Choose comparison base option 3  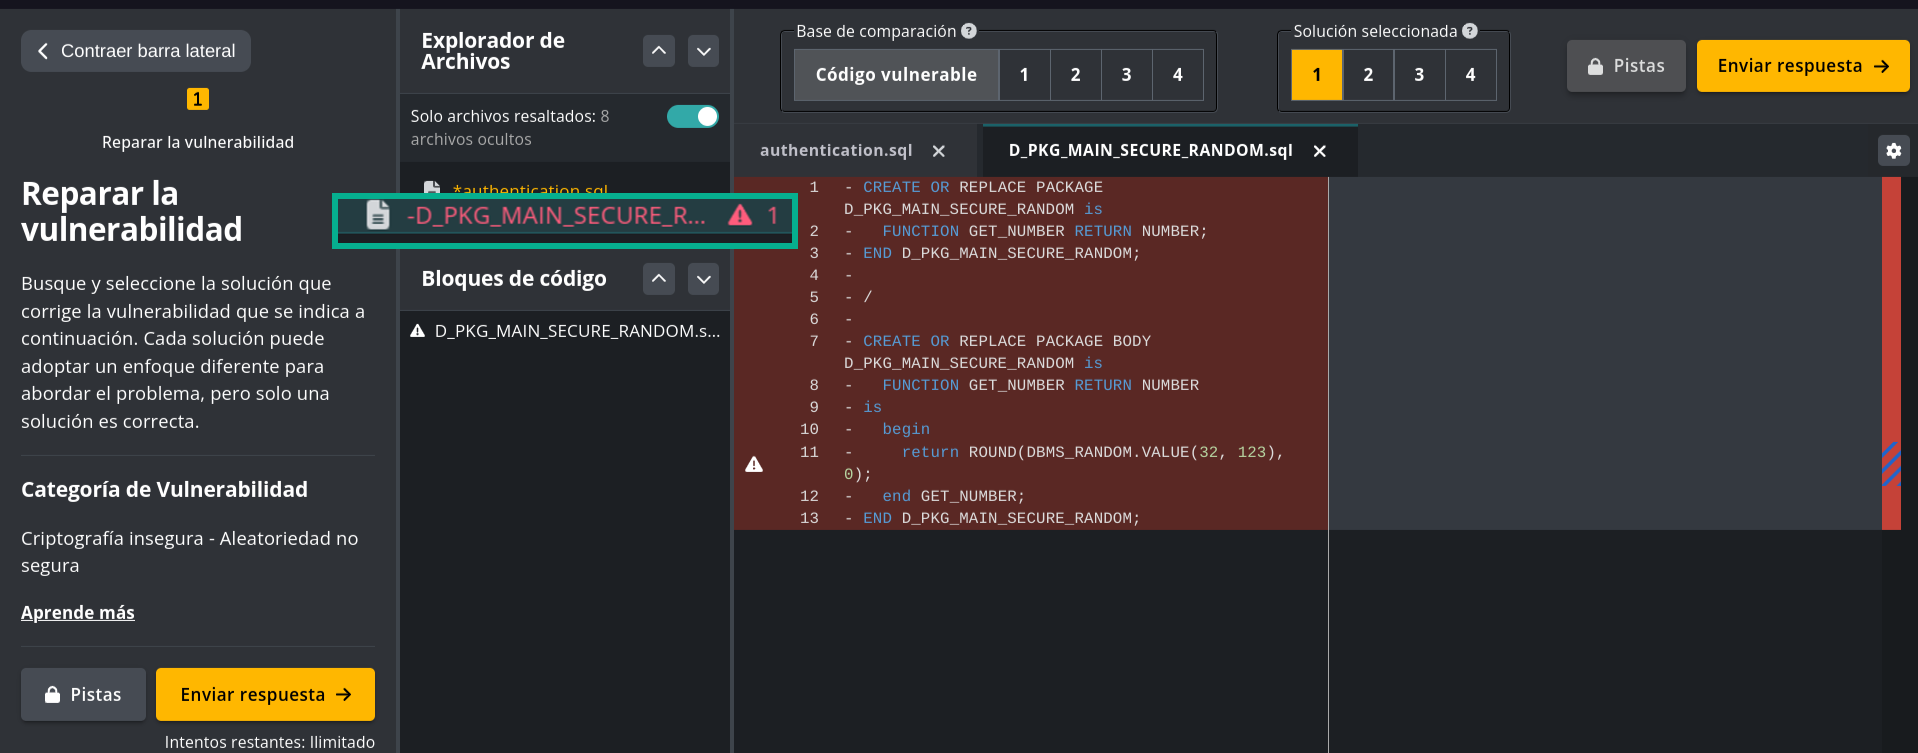1127,75
